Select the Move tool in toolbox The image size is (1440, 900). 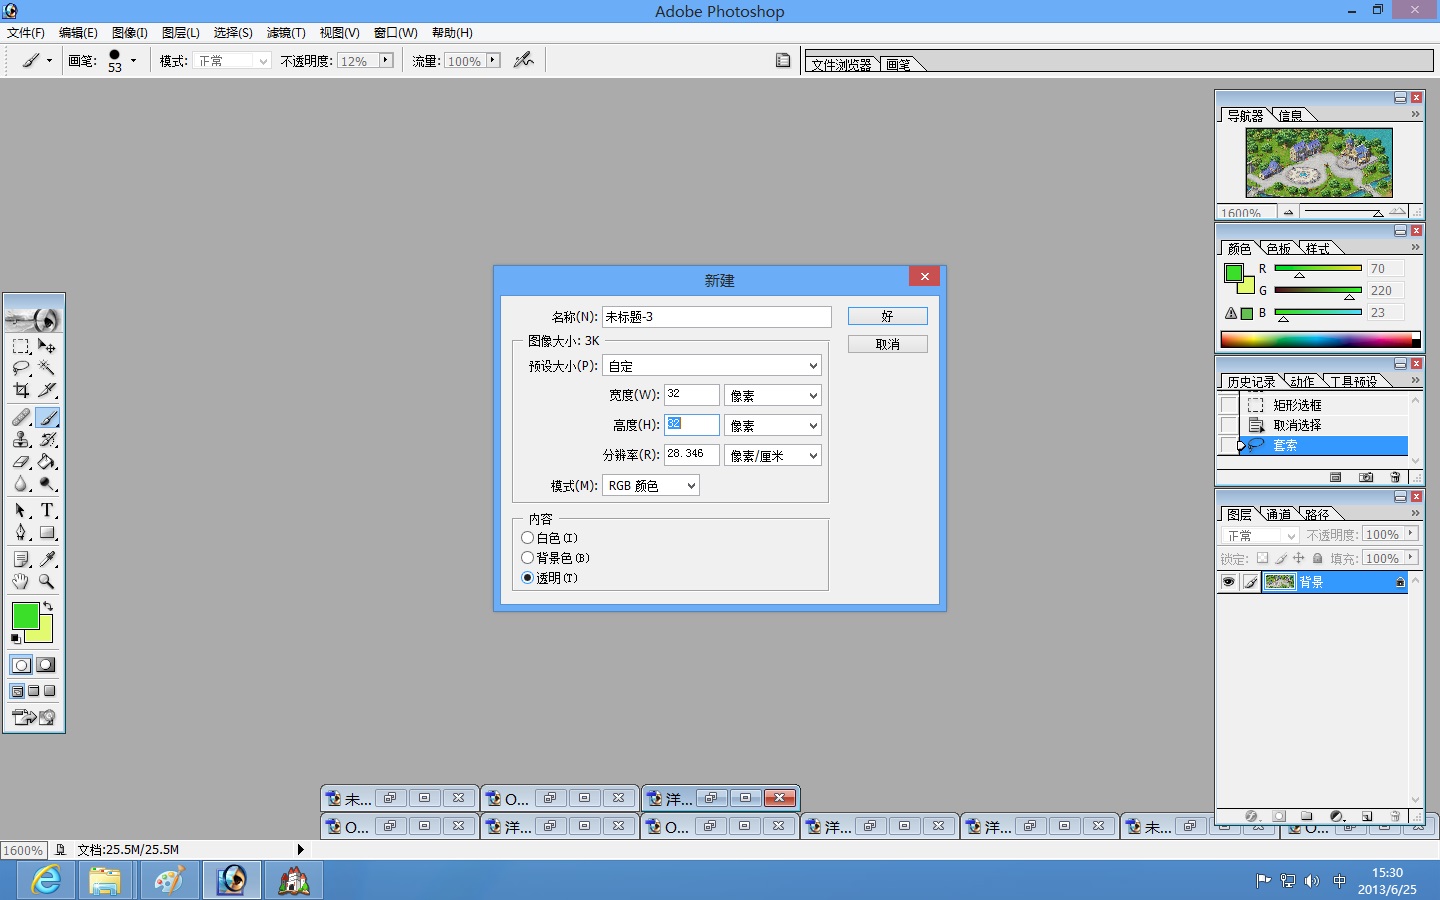(47, 346)
